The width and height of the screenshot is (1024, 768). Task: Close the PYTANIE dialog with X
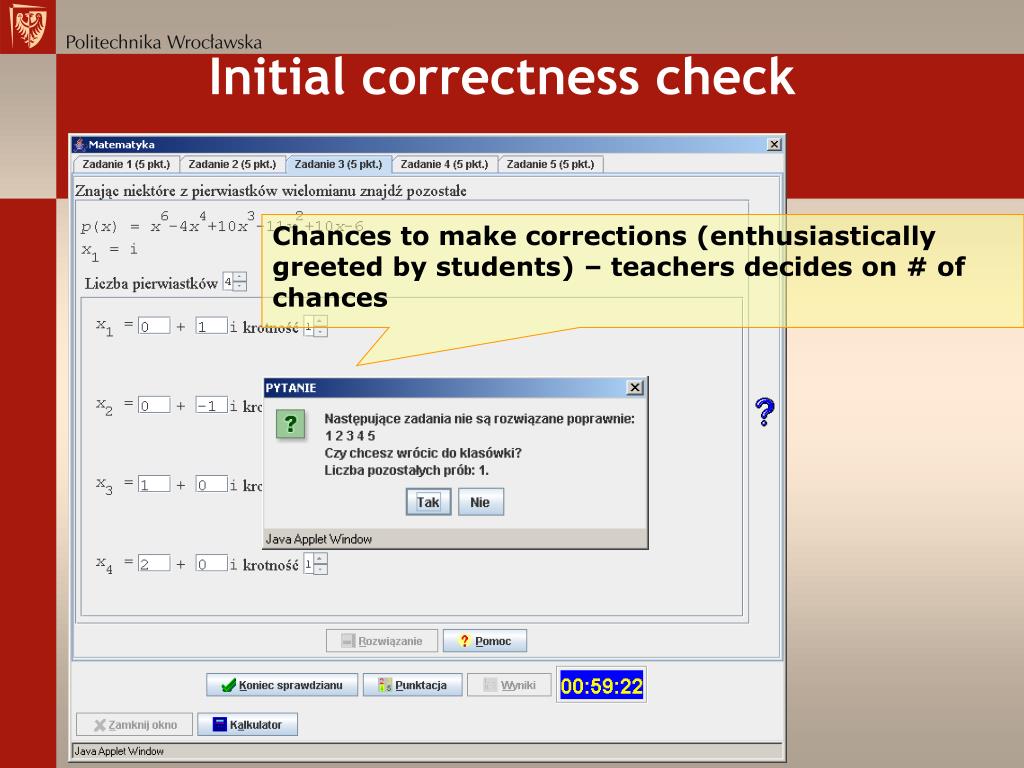[634, 388]
